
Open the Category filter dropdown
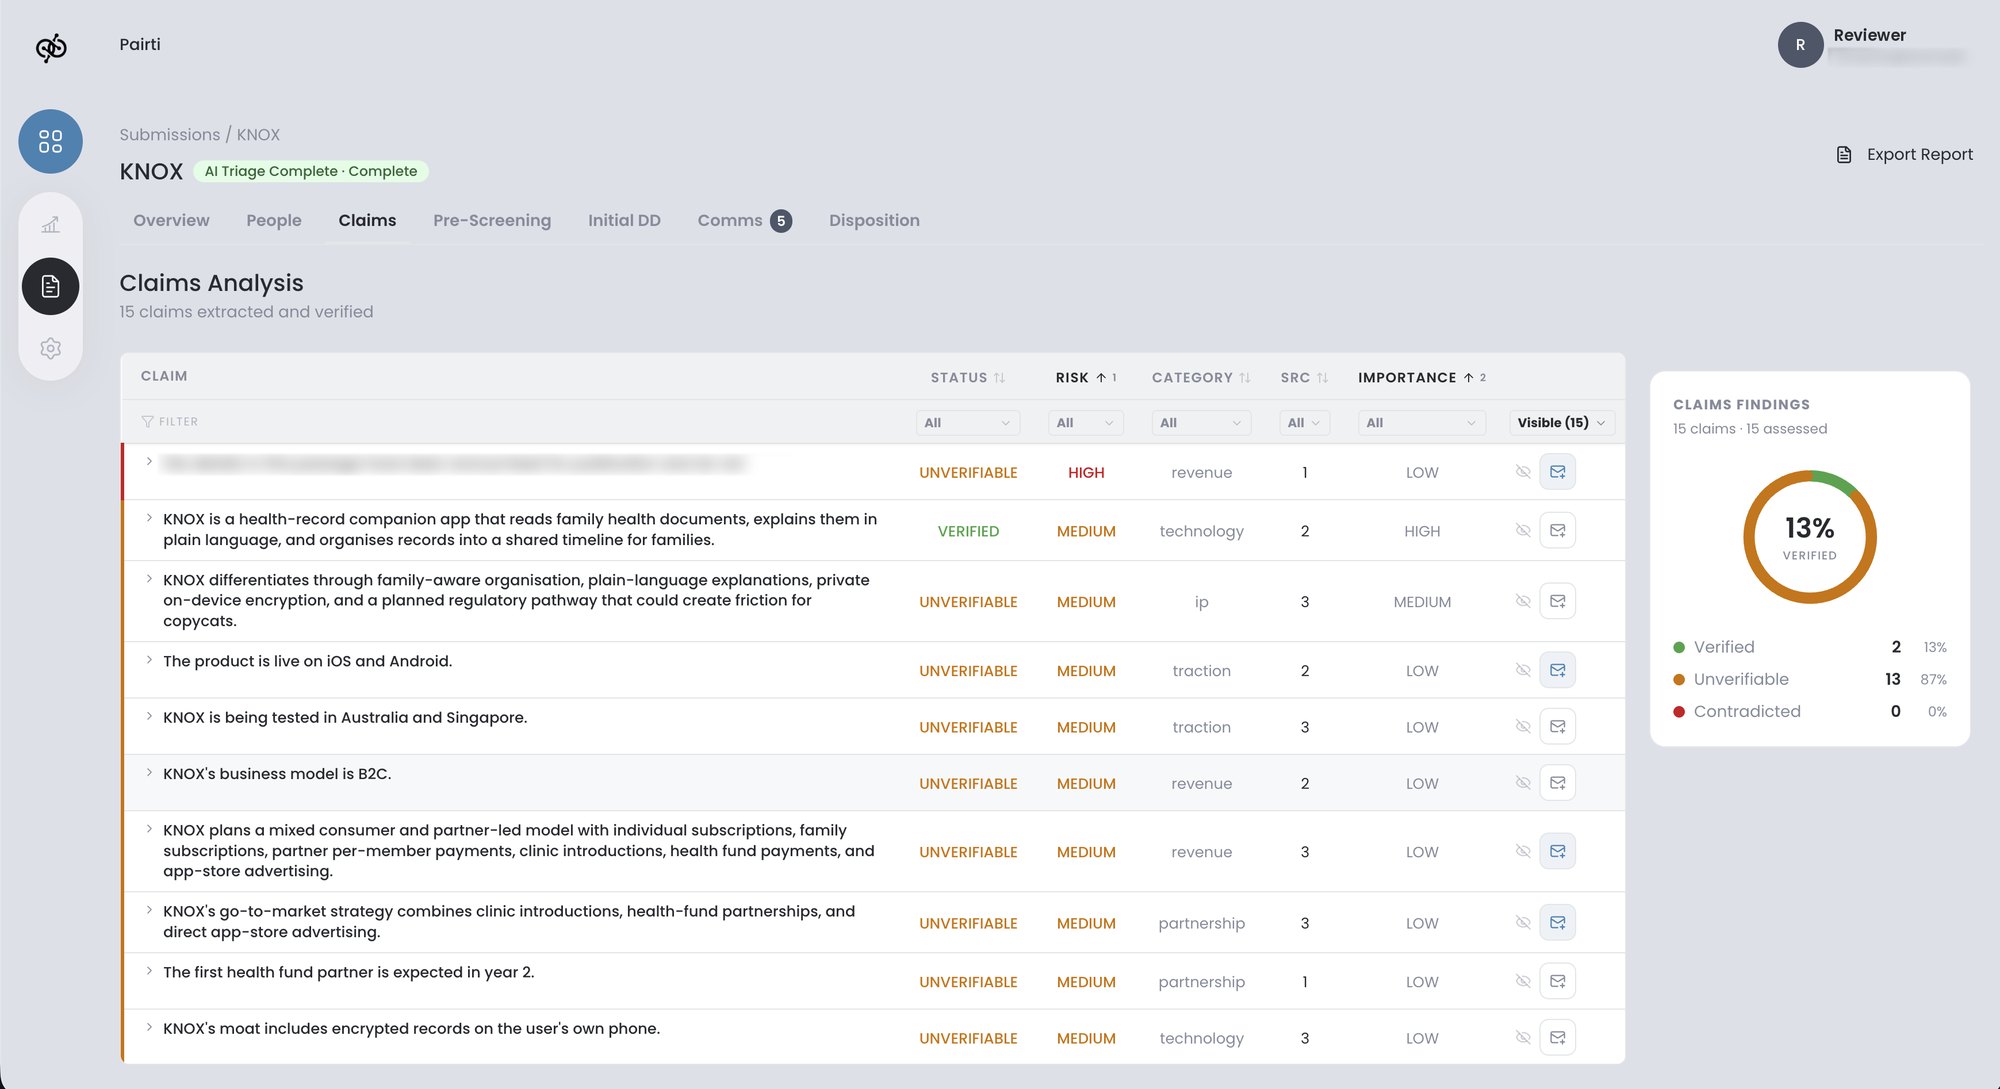coord(1201,423)
